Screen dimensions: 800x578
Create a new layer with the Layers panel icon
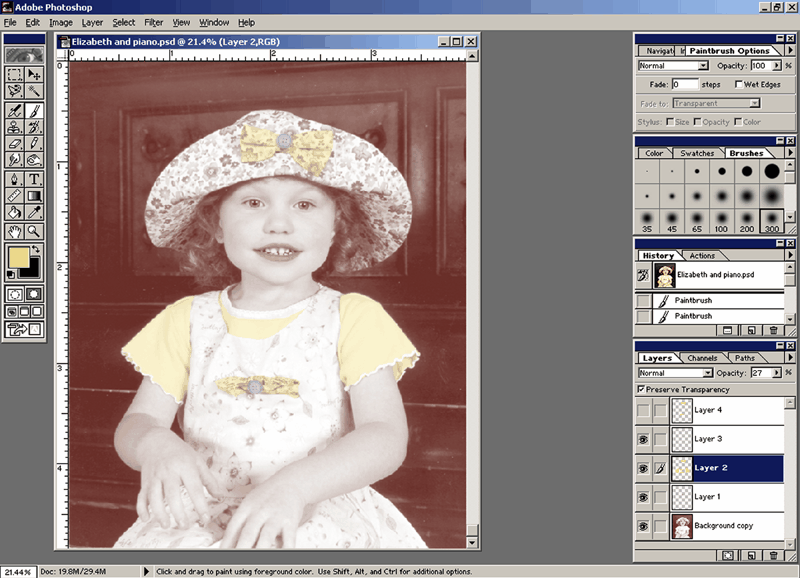click(750, 554)
